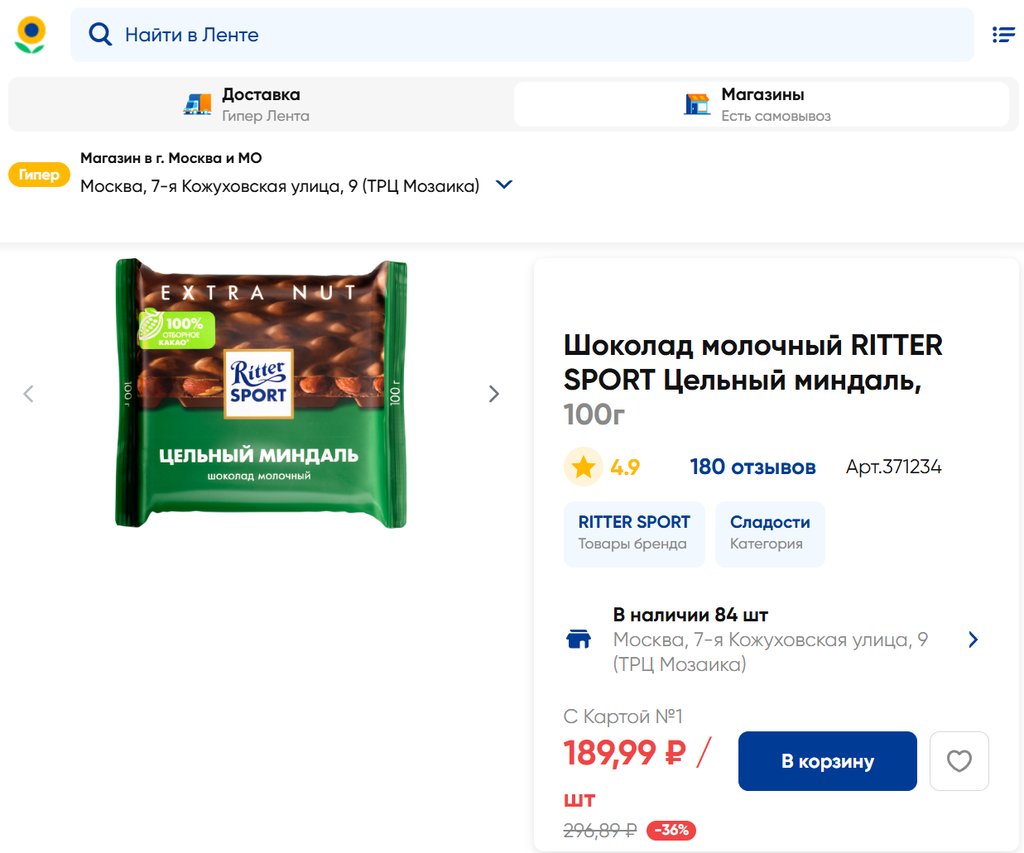This screenshot has height=853, width=1024.
Task: Expand store availability details chevron
Action: tap(973, 640)
